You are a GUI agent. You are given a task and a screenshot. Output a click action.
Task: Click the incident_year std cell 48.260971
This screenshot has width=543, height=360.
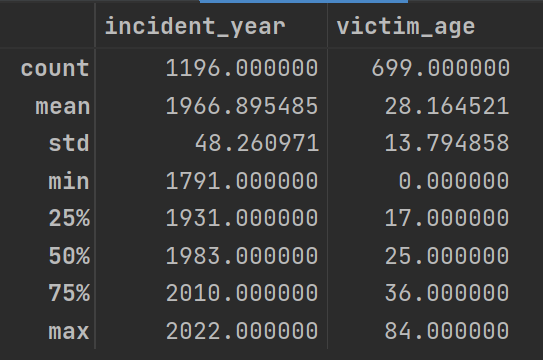tap(257, 143)
